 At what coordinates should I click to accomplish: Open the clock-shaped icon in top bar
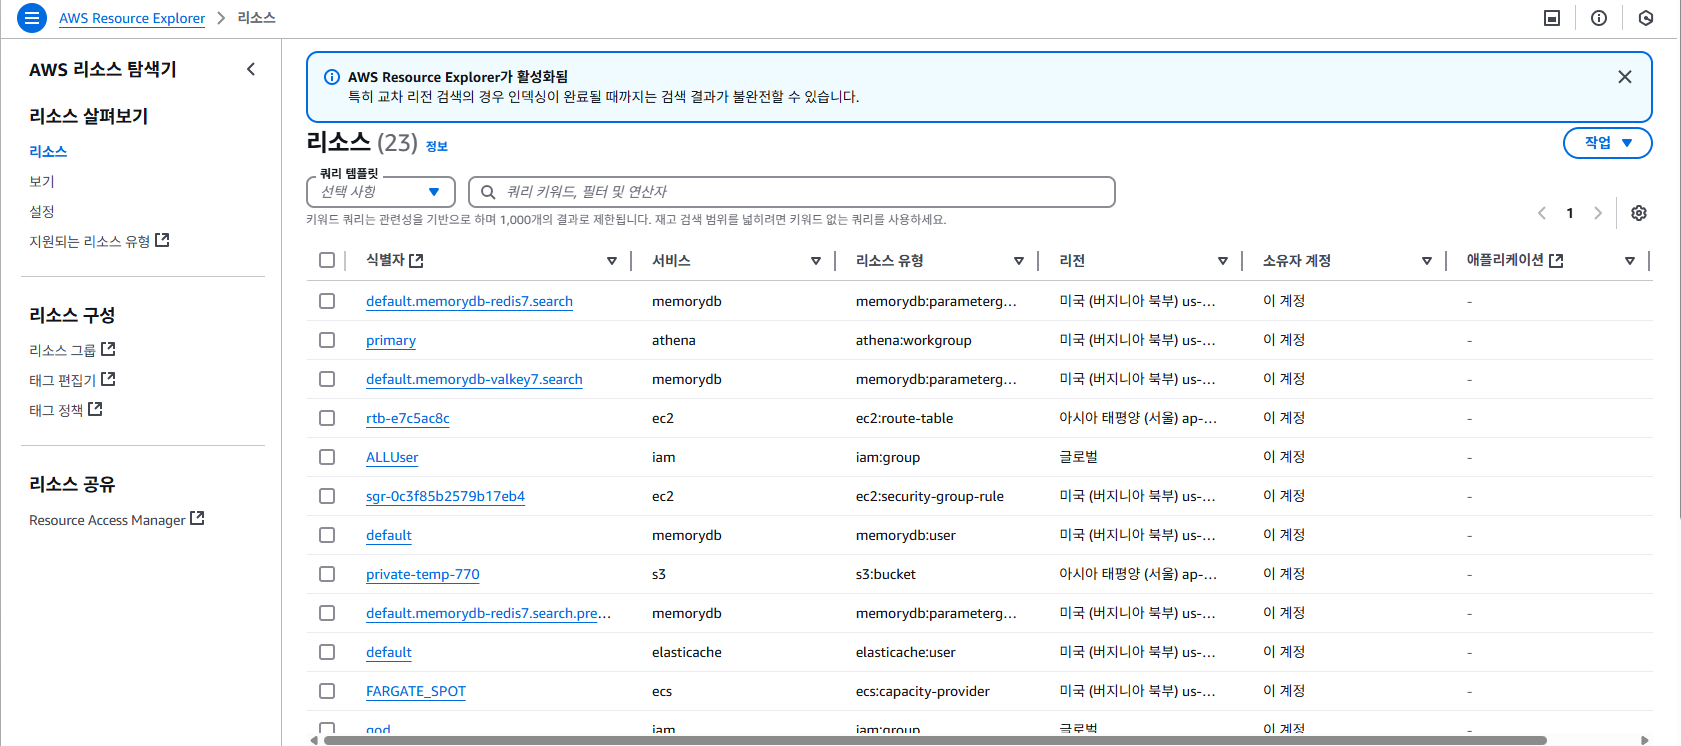pyautogui.click(x=1646, y=18)
